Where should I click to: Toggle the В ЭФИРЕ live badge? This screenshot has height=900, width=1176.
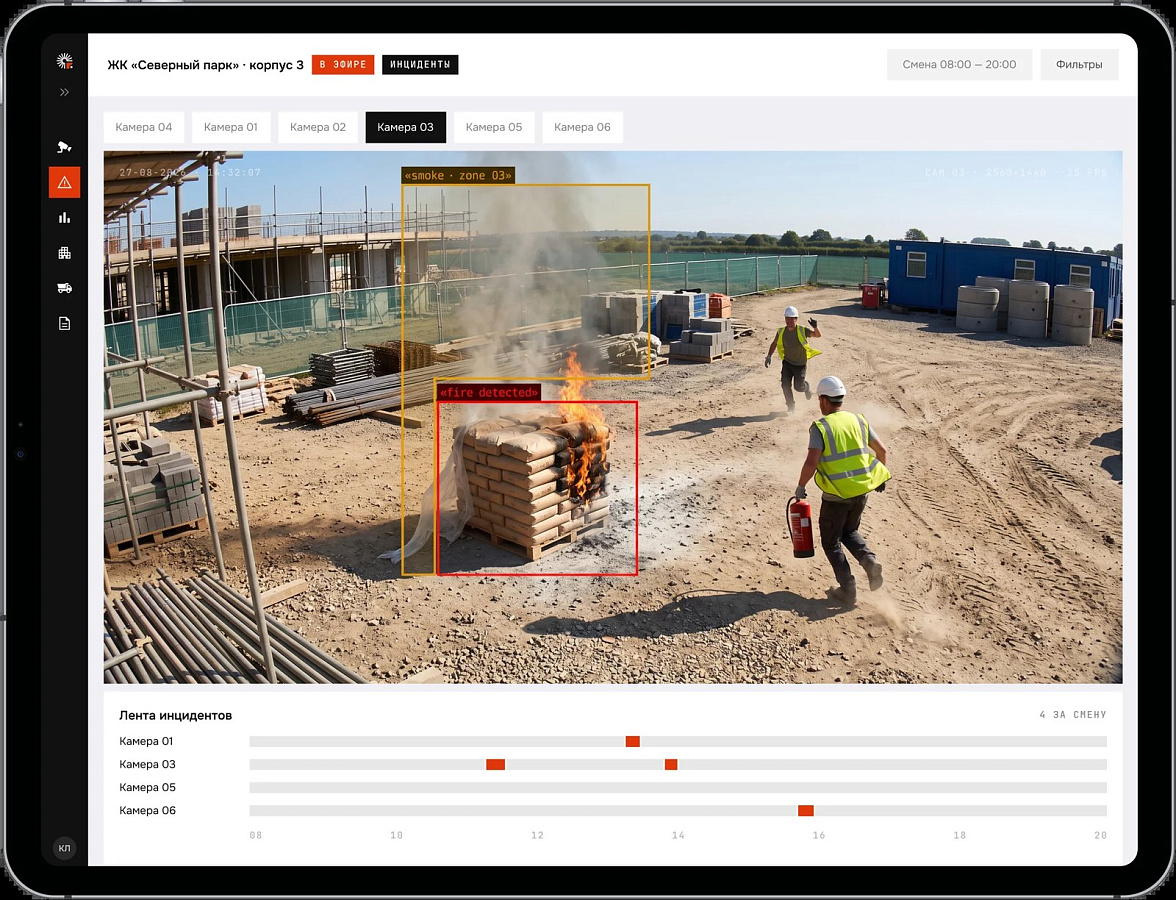pos(343,64)
